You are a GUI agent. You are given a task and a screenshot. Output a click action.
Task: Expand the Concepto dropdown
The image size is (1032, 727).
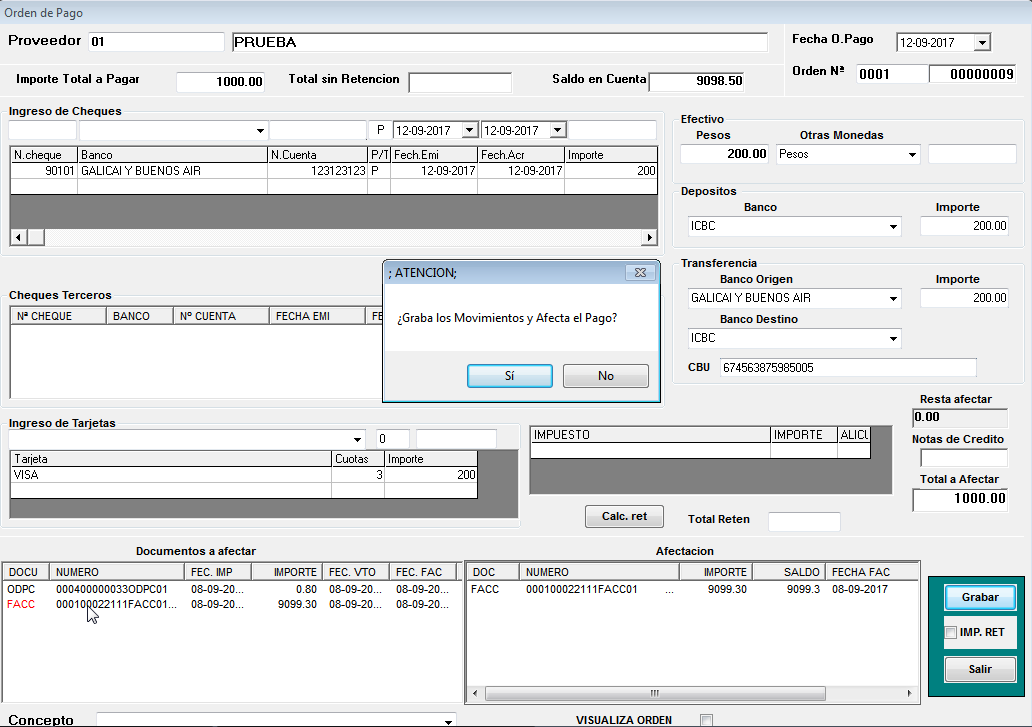pyautogui.click(x=448, y=721)
